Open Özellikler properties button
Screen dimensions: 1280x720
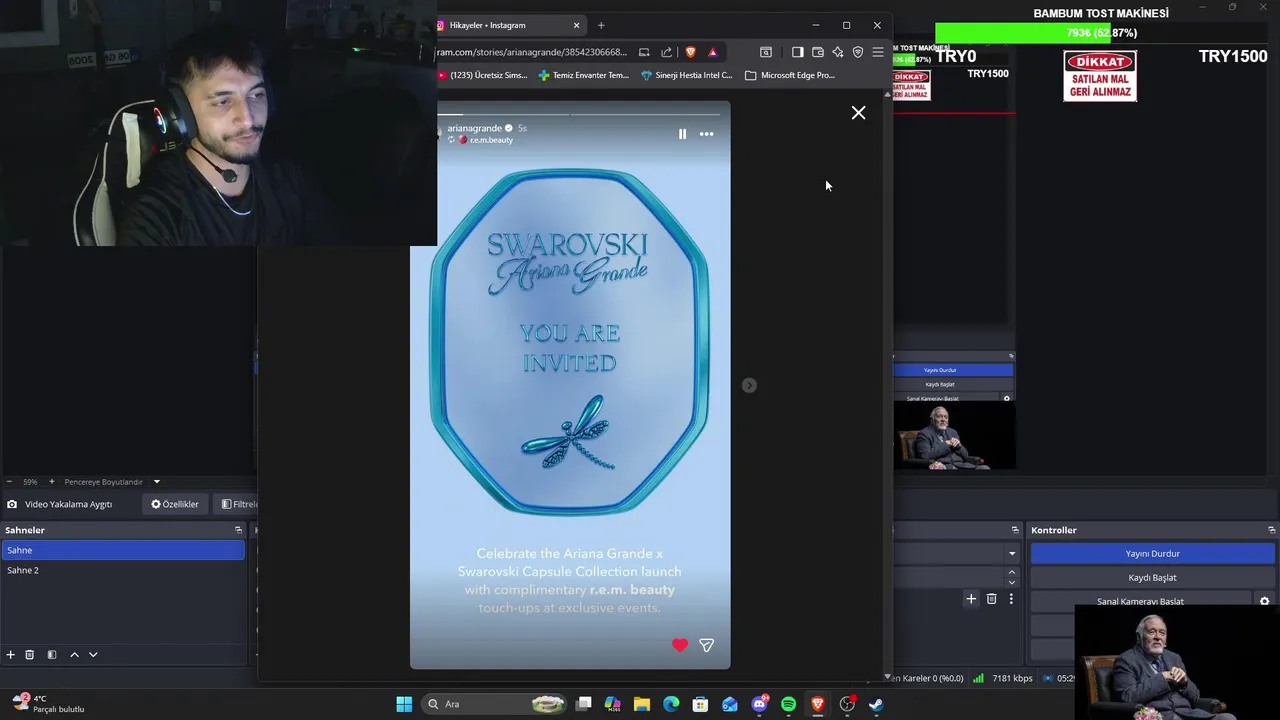click(x=175, y=504)
